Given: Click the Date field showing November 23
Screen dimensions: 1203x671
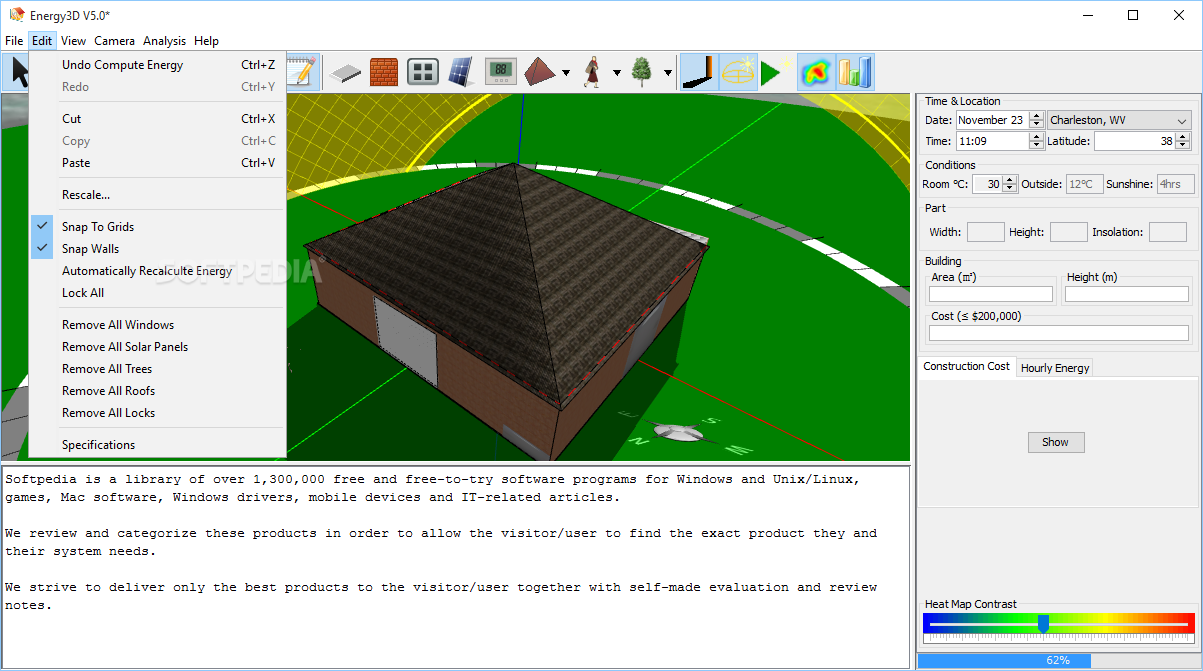Looking at the screenshot, I should pos(992,120).
